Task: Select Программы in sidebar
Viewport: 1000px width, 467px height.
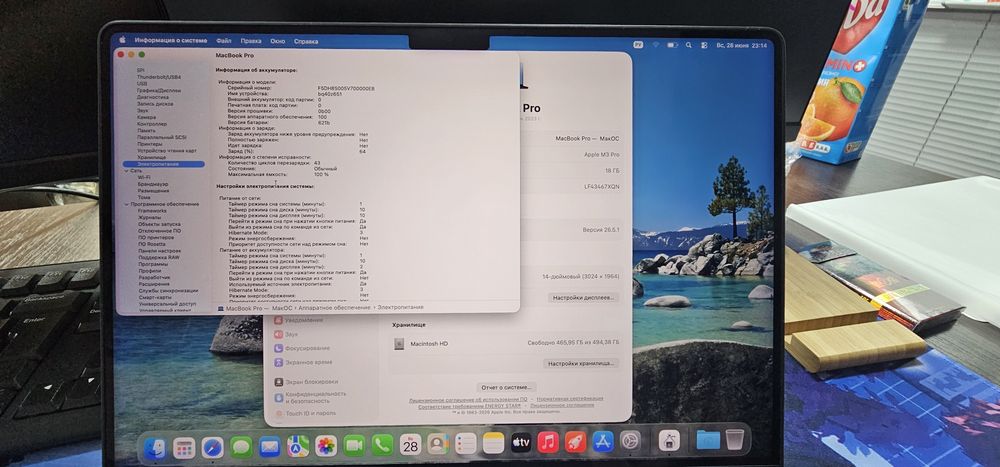Action: 153,264
